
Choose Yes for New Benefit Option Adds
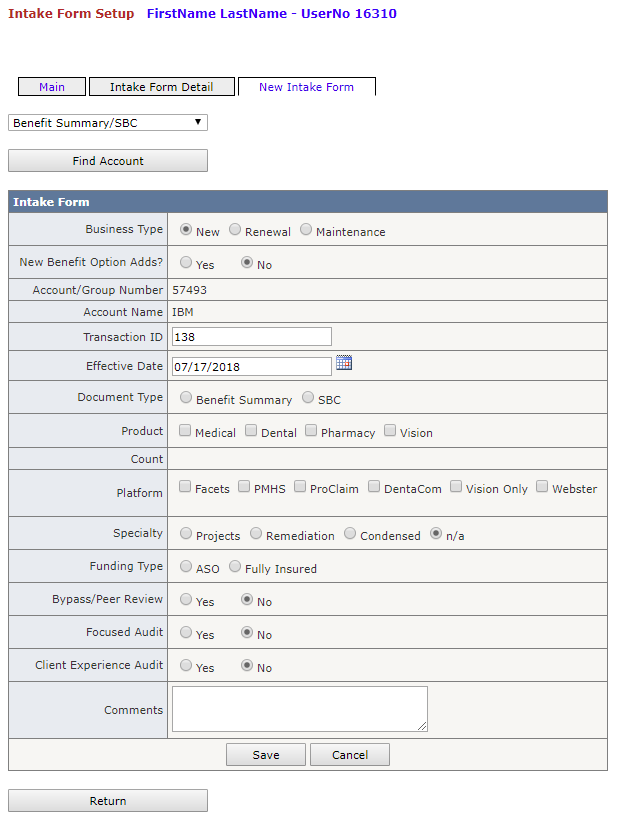[x=186, y=263]
